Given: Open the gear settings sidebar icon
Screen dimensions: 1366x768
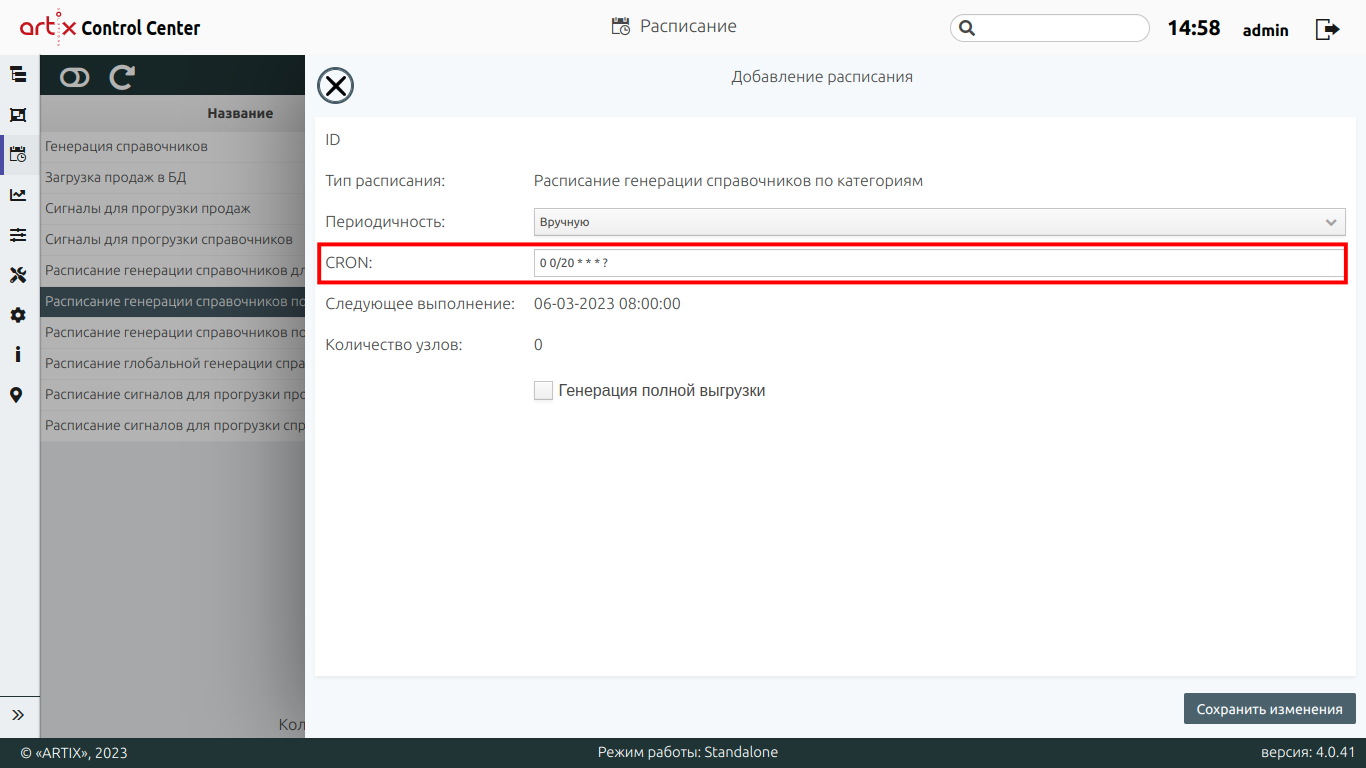Looking at the screenshot, I should point(18,315).
